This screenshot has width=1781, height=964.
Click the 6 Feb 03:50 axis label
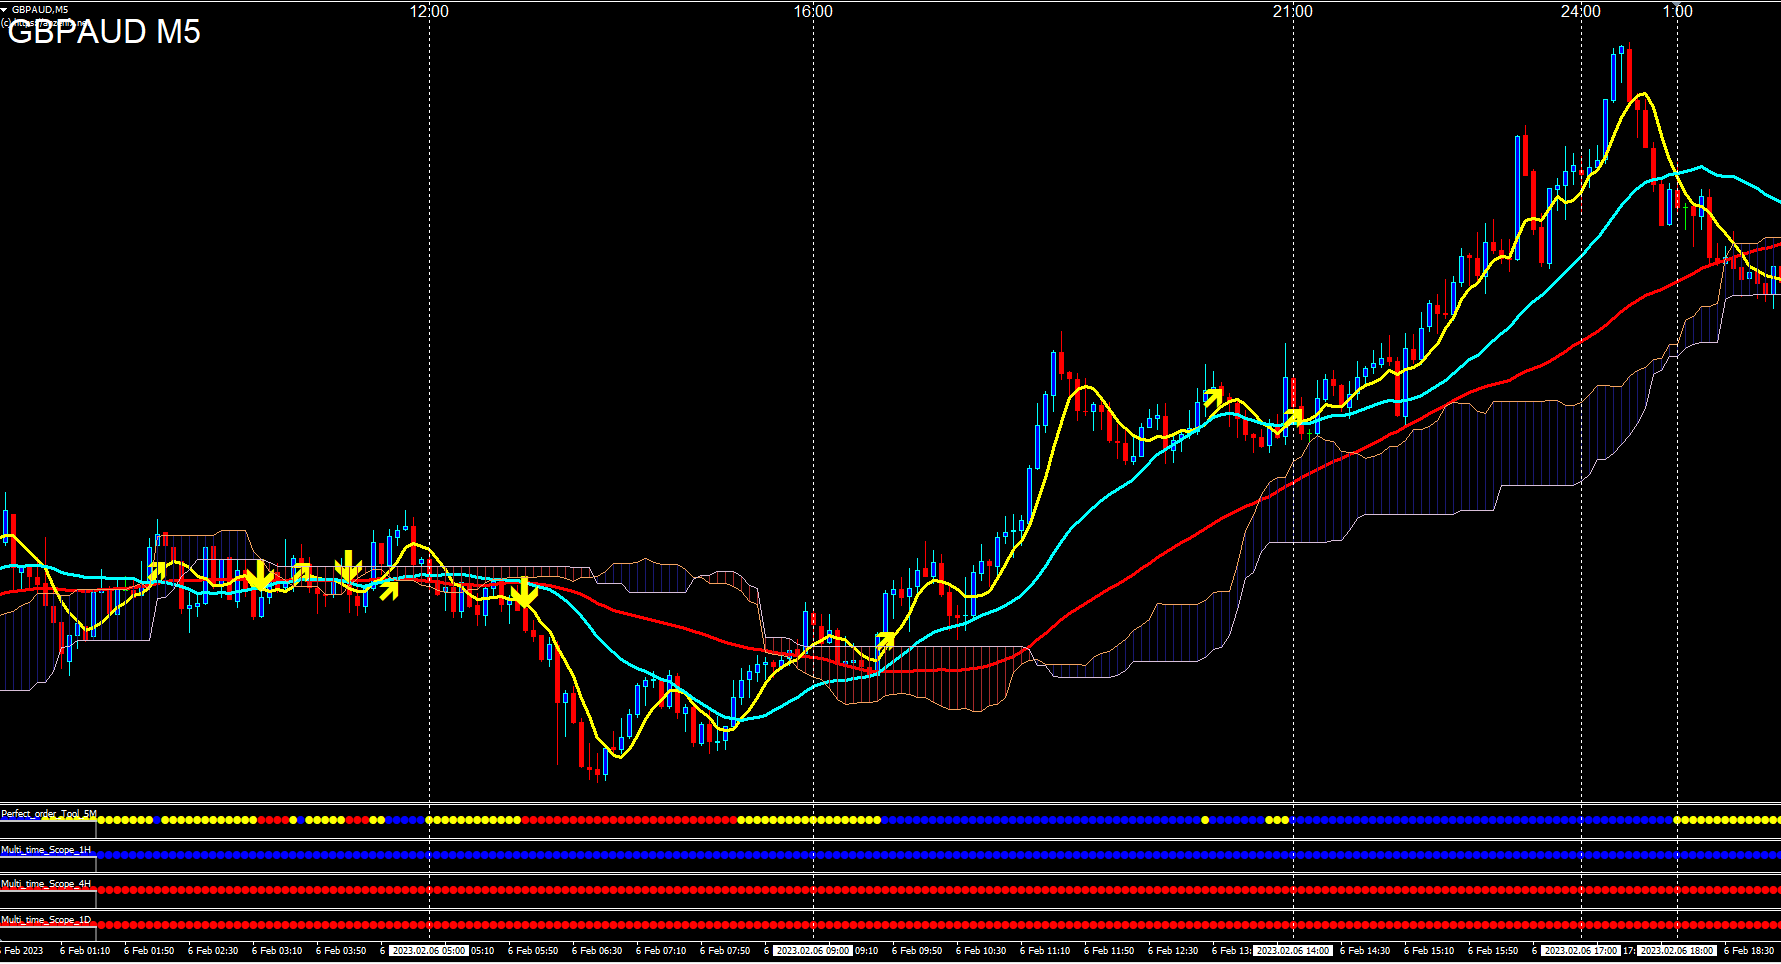341,951
